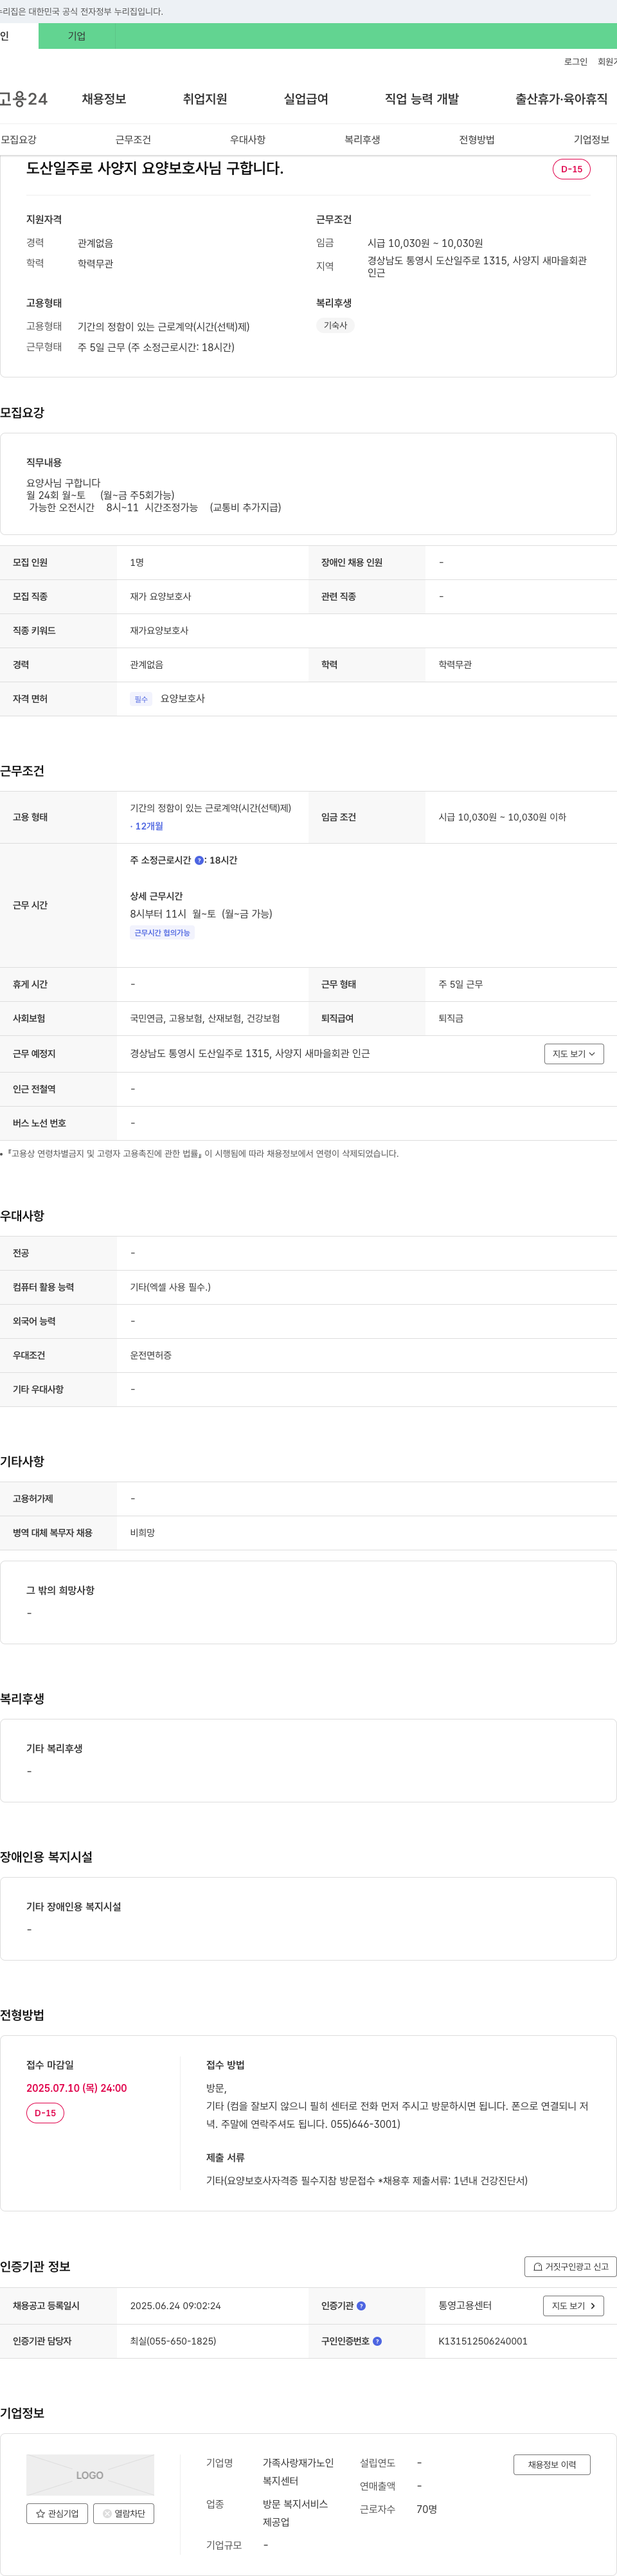Click certification number K131512506240001

(483, 2341)
